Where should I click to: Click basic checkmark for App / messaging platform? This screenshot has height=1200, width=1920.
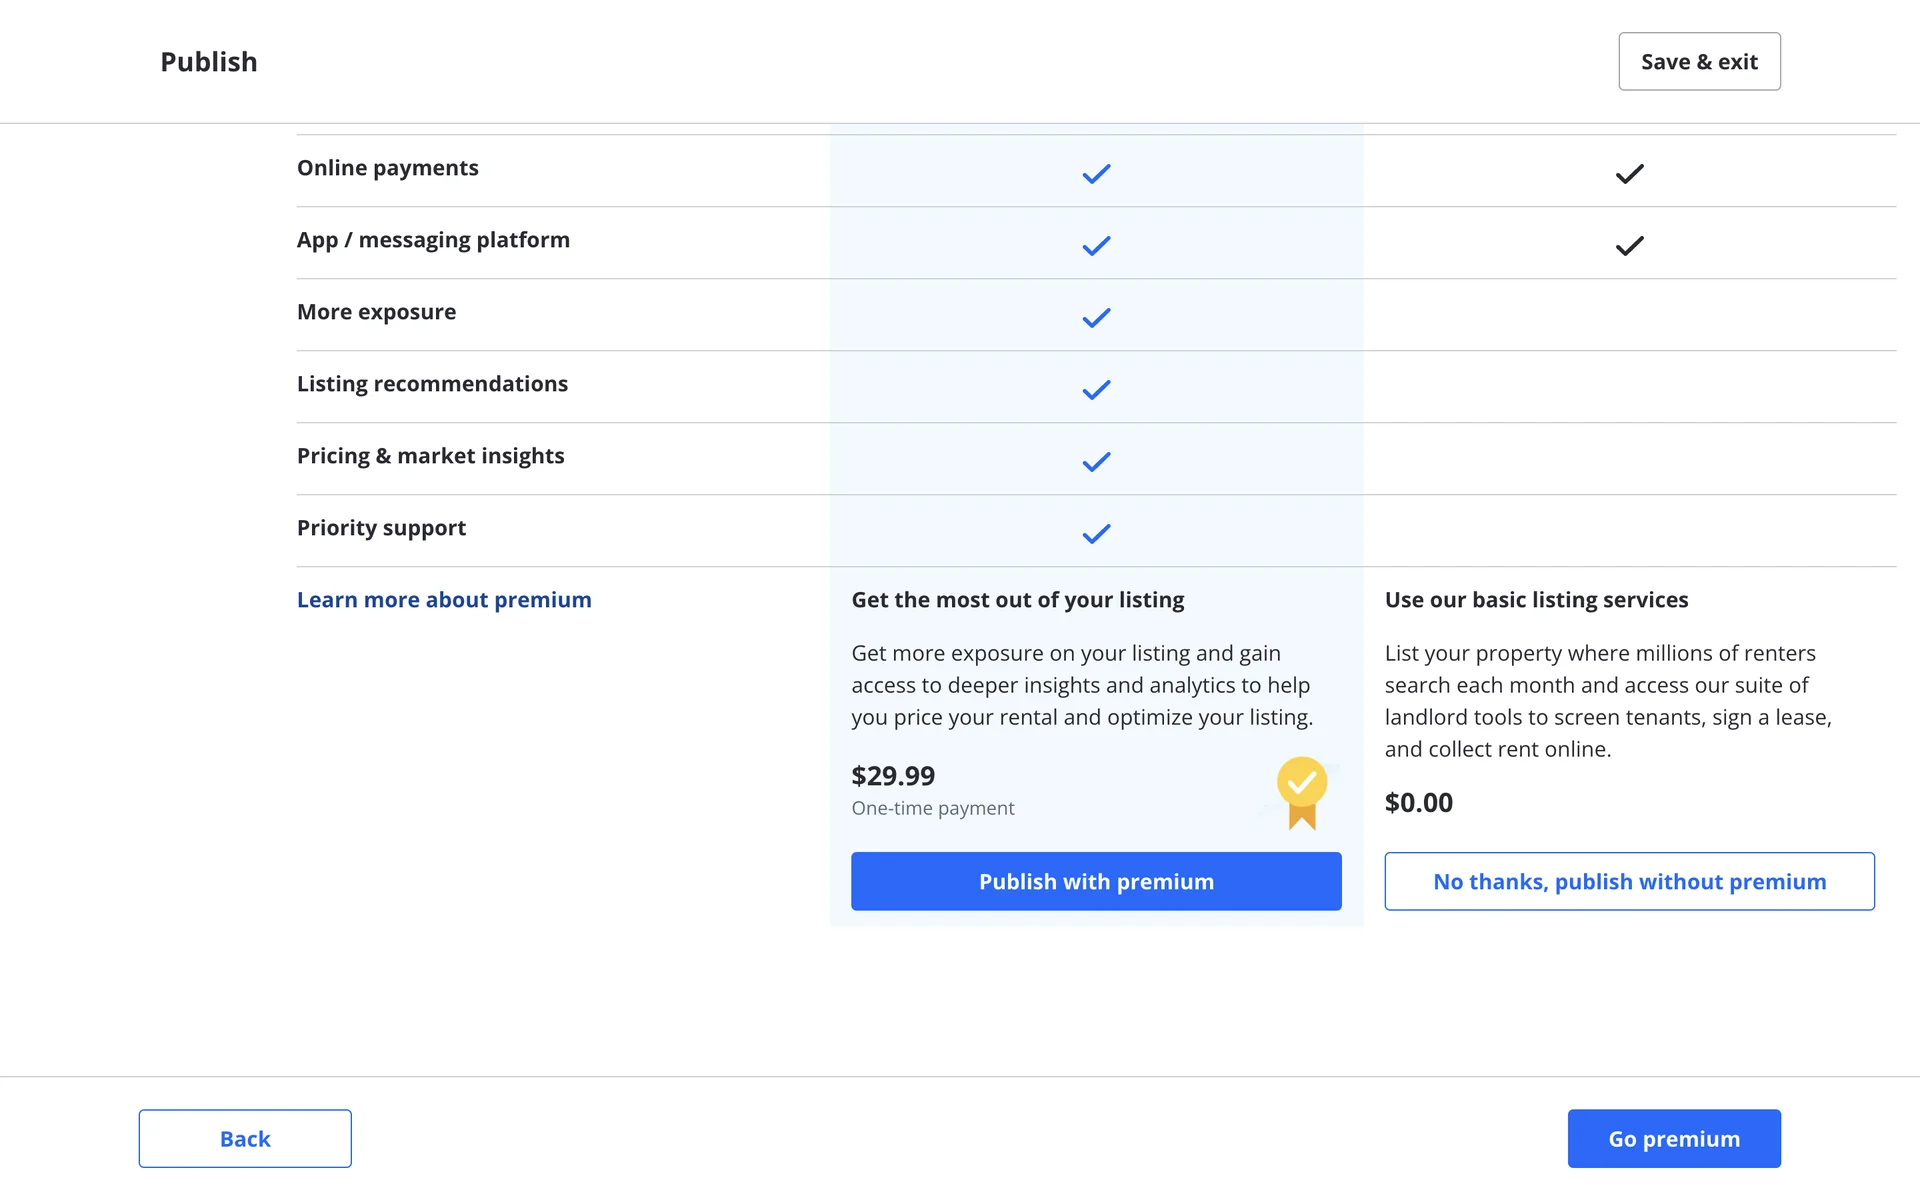coord(1629,246)
